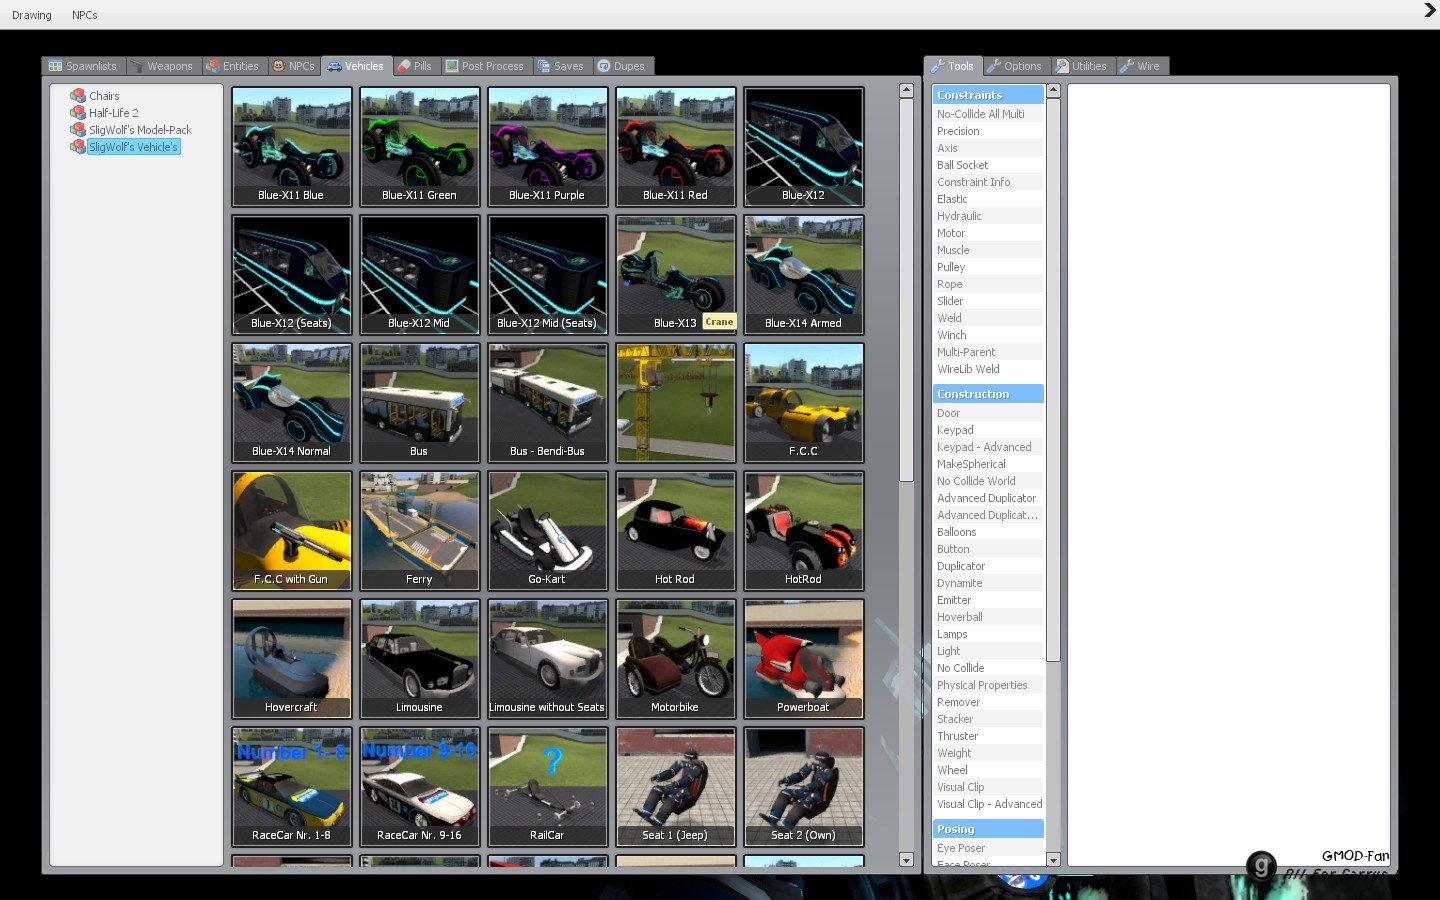
Task: Switch to the Pills tab
Action: click(415, 66)
